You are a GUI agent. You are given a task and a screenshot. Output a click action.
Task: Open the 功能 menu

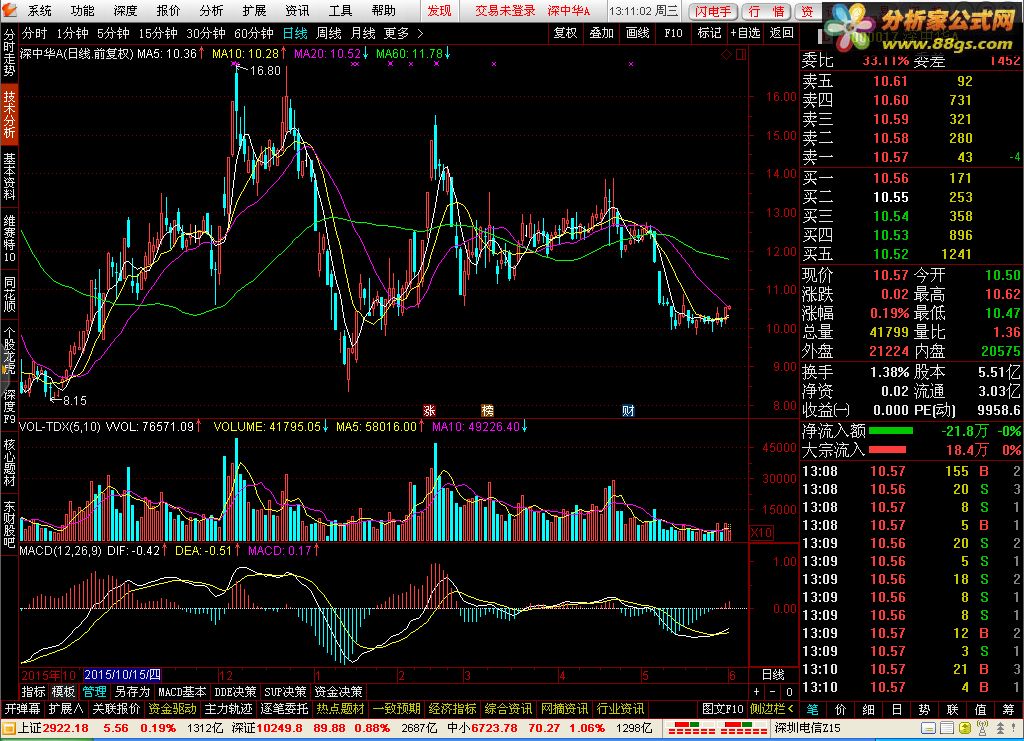[82, 10]
